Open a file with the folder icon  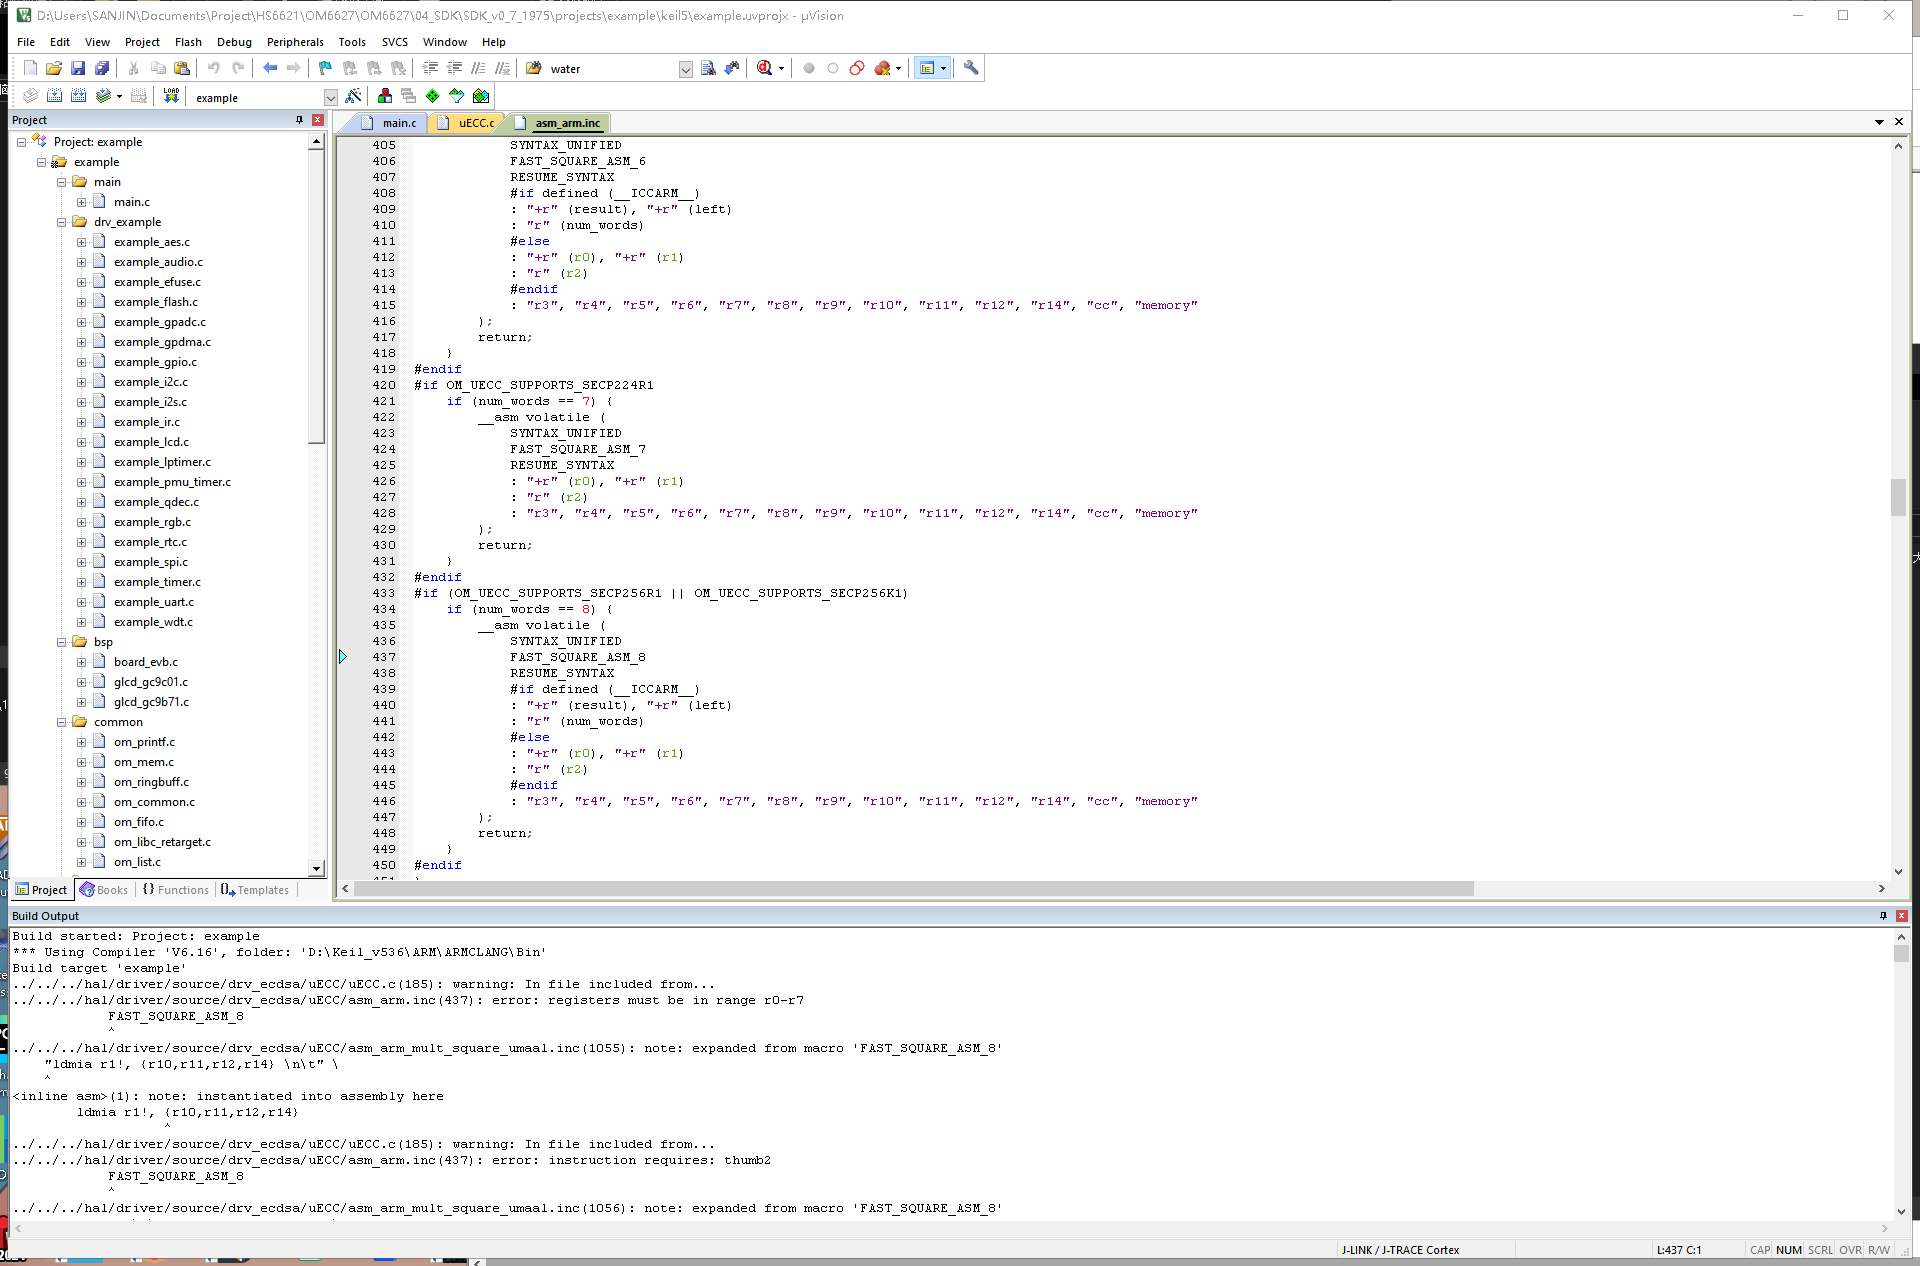point(54,68)
